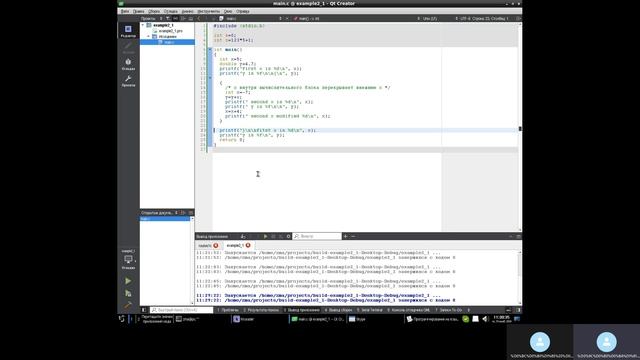Click the volume icon in system tray

tap(484, 319)
